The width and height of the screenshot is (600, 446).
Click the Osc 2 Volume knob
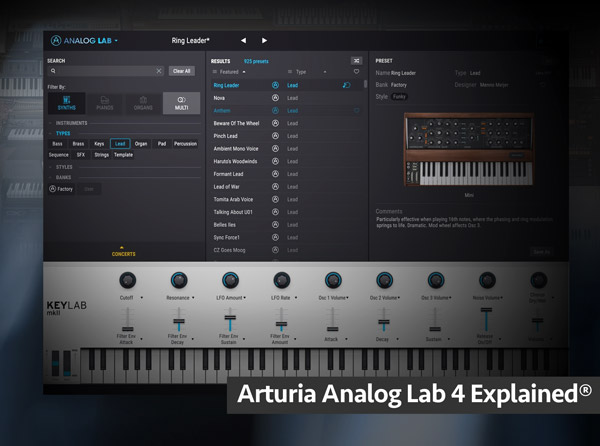point(384,280)
